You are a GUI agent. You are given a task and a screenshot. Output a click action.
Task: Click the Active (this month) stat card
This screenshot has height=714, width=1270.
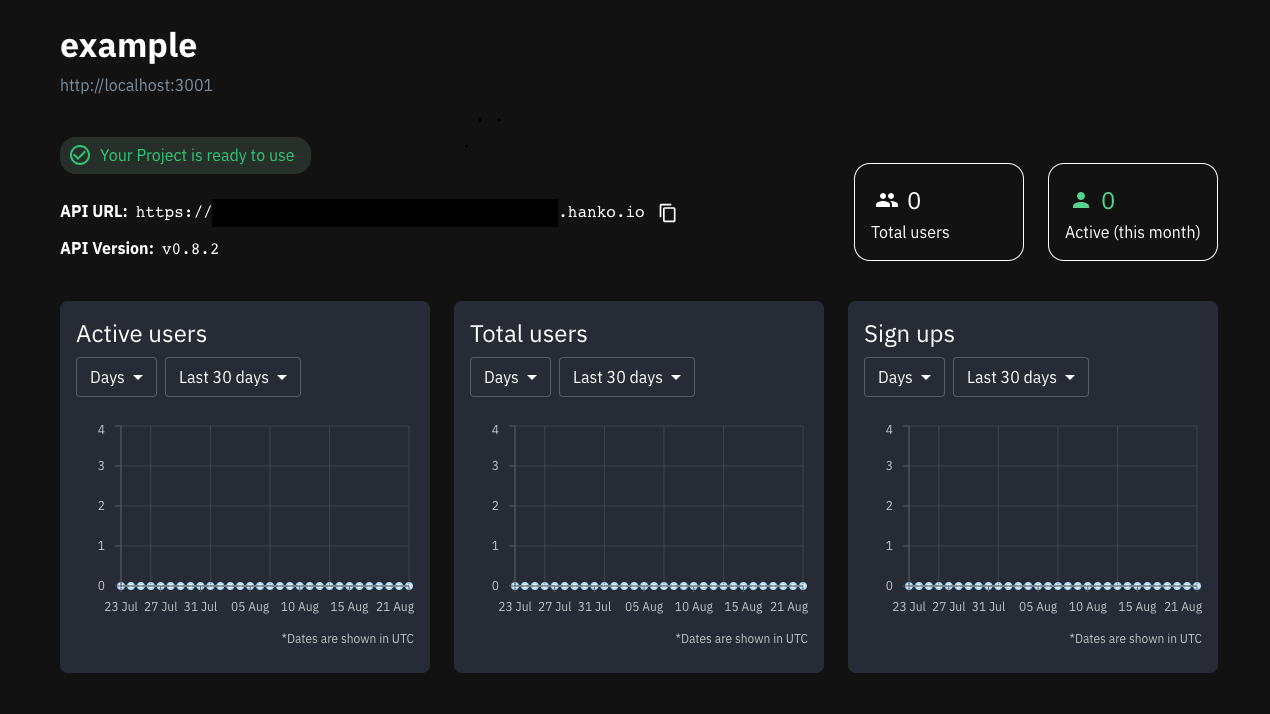point(1133,212)
